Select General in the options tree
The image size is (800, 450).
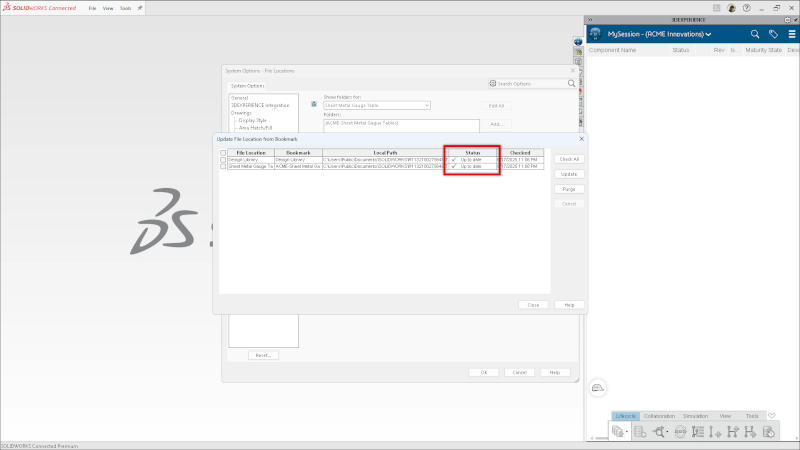(239, 97)
